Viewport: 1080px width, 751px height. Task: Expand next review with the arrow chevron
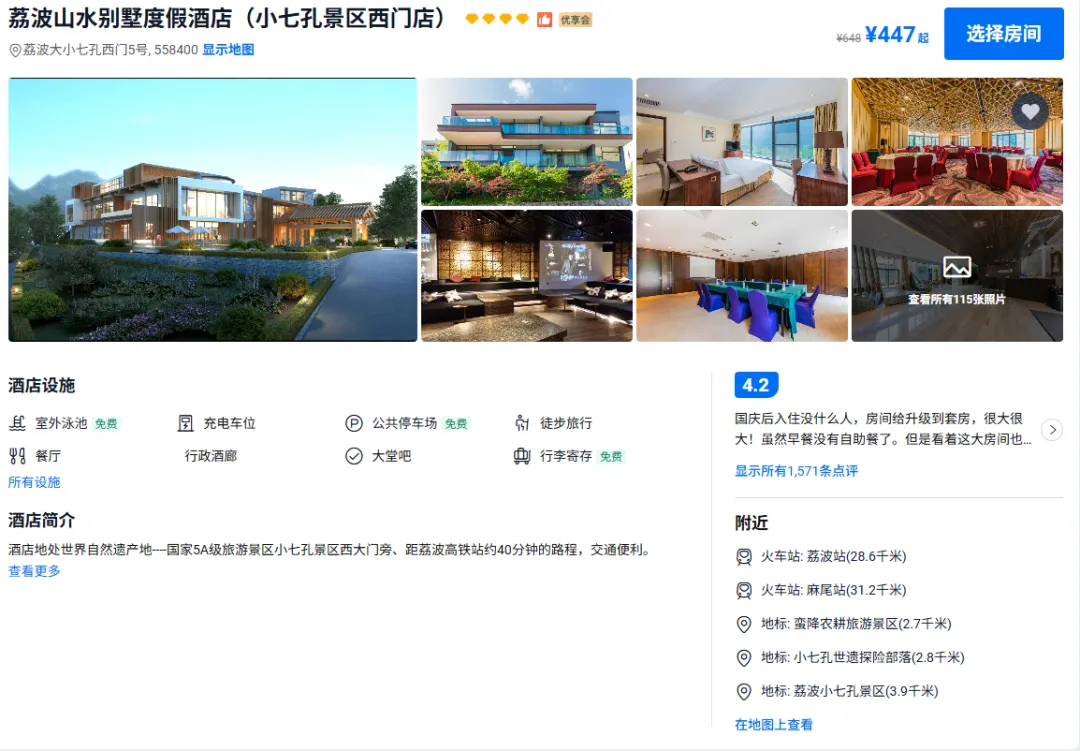coord(1052,430)
